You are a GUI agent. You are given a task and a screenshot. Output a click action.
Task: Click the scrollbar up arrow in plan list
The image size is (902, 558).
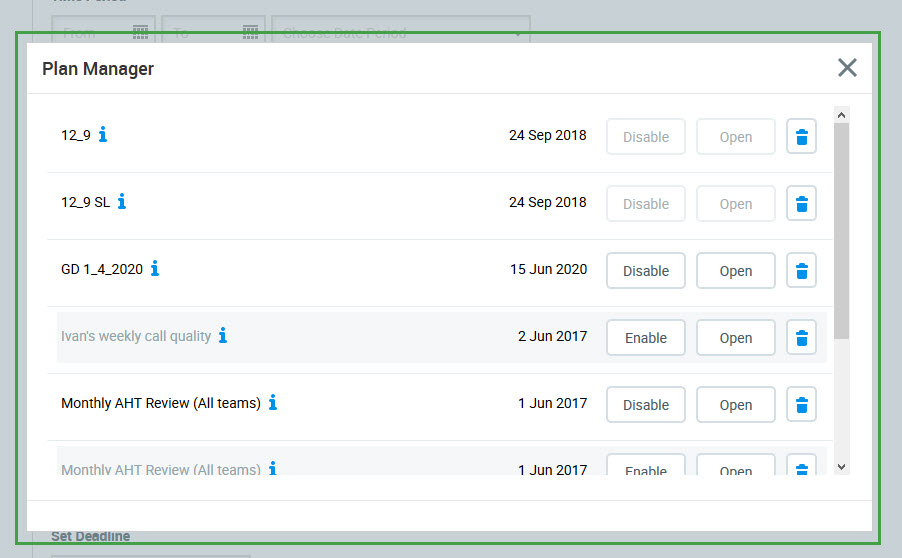coord(841,115)
